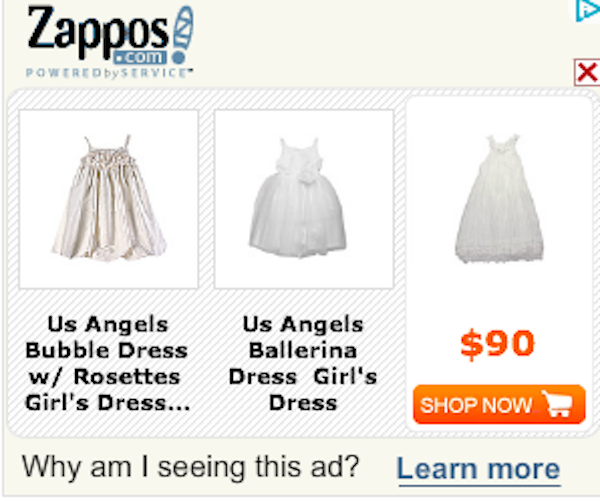Image resolution: width=600 pixels, height=501 pixels.
Task: Click the blue dot below the shoe print
Action: point(179,58)
